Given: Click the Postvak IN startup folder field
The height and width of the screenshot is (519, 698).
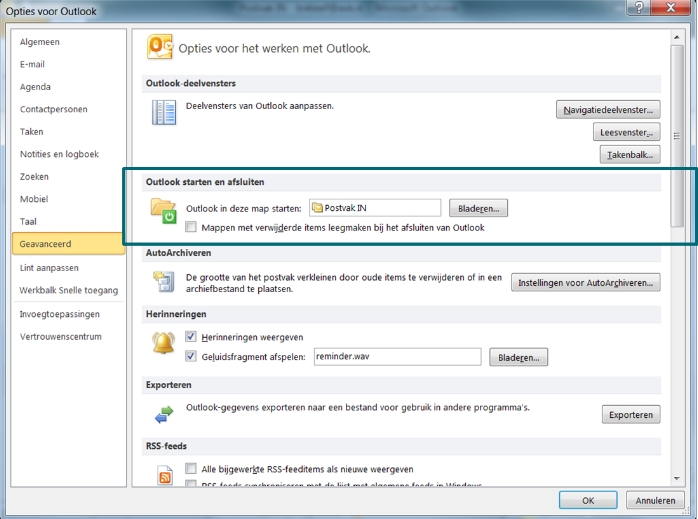Looking at the screenshot, I should (375, 208).
